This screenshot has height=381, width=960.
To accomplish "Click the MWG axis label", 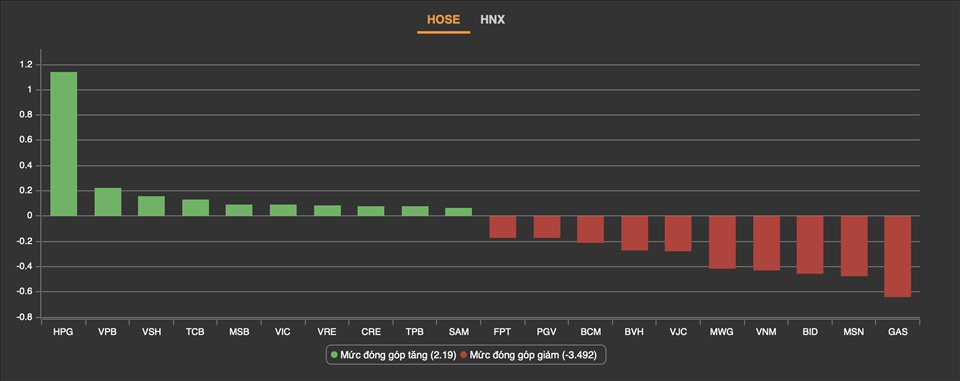I will tap(722, 332).
